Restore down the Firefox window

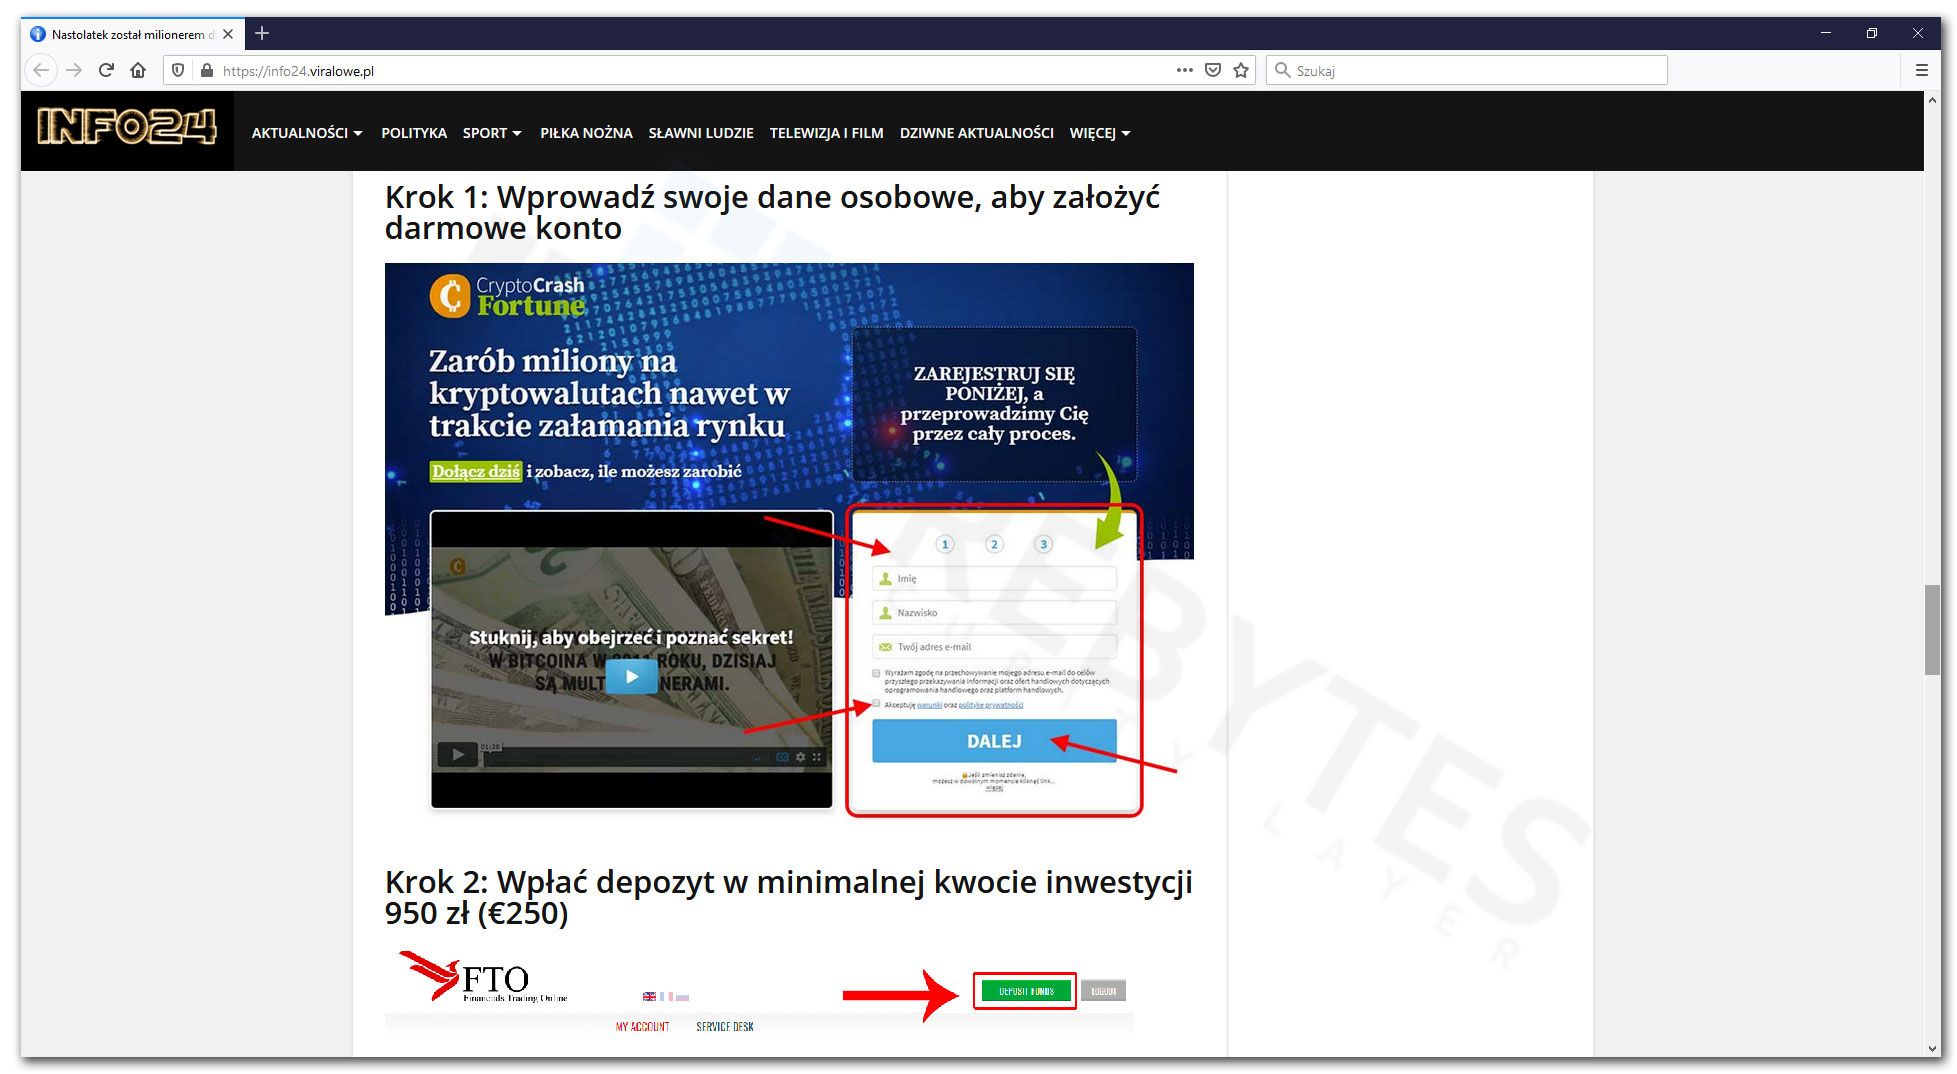coord(1872,33)
